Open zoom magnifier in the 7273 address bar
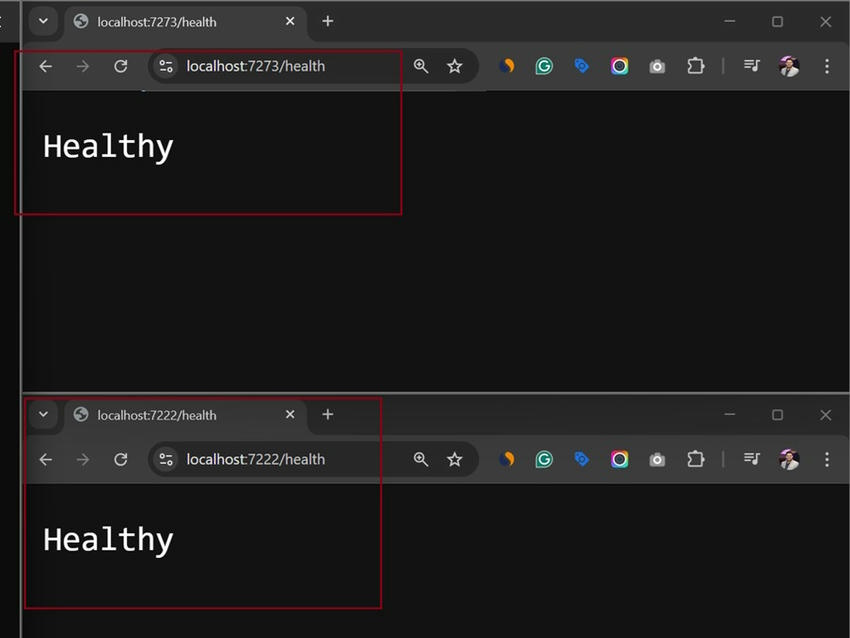Screen dimensions: 850x638 [x=421, y=66]
